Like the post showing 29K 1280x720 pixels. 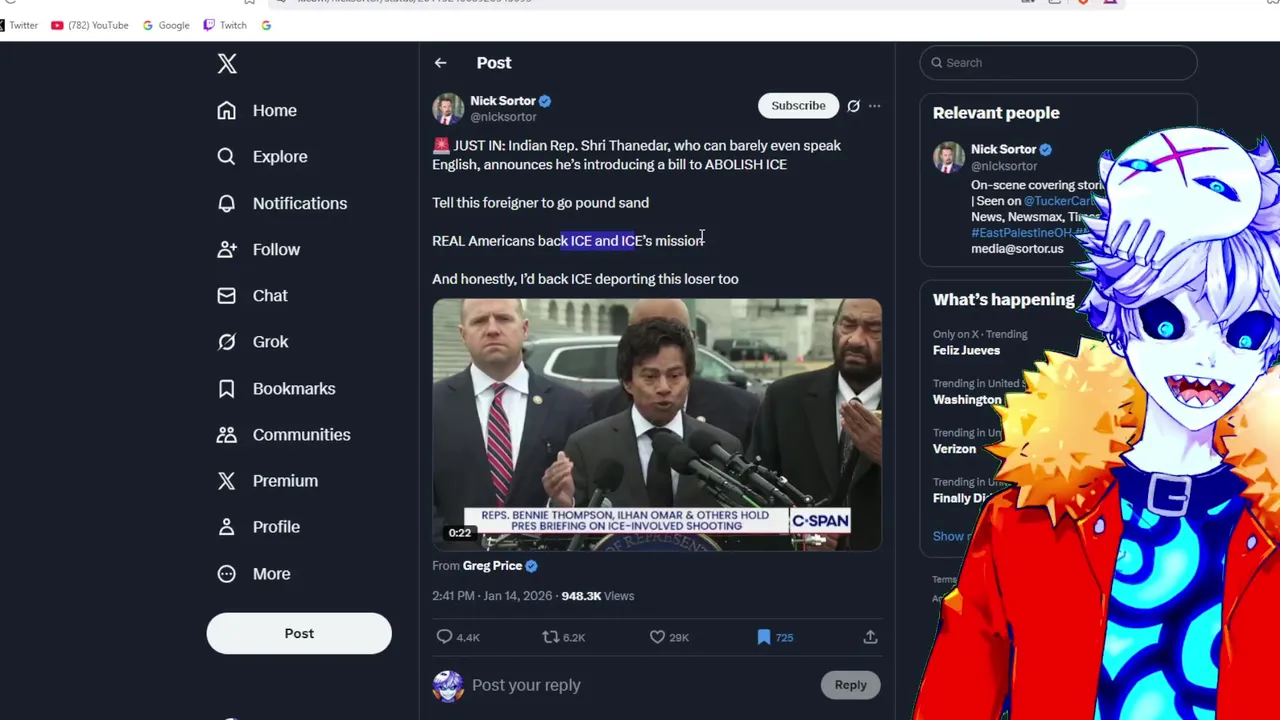coord(657,637)
